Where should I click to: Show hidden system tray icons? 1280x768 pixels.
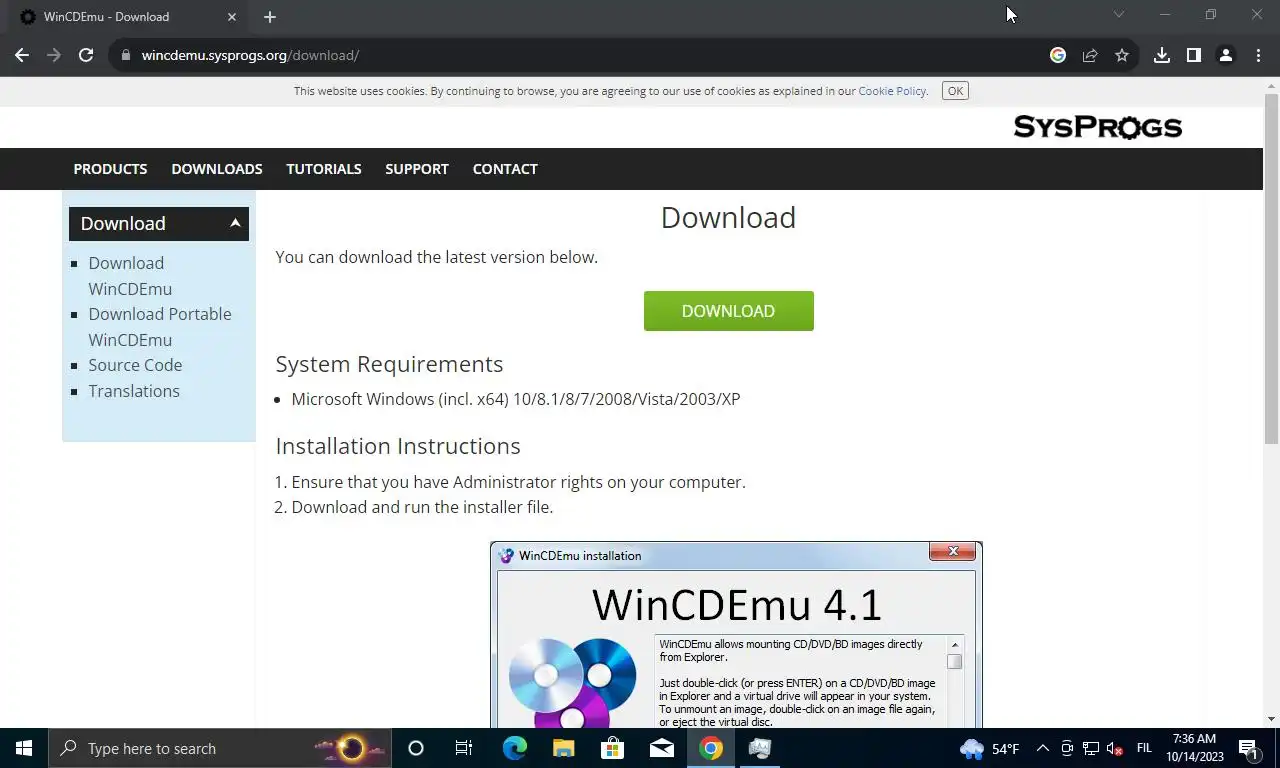[1043, 748]
